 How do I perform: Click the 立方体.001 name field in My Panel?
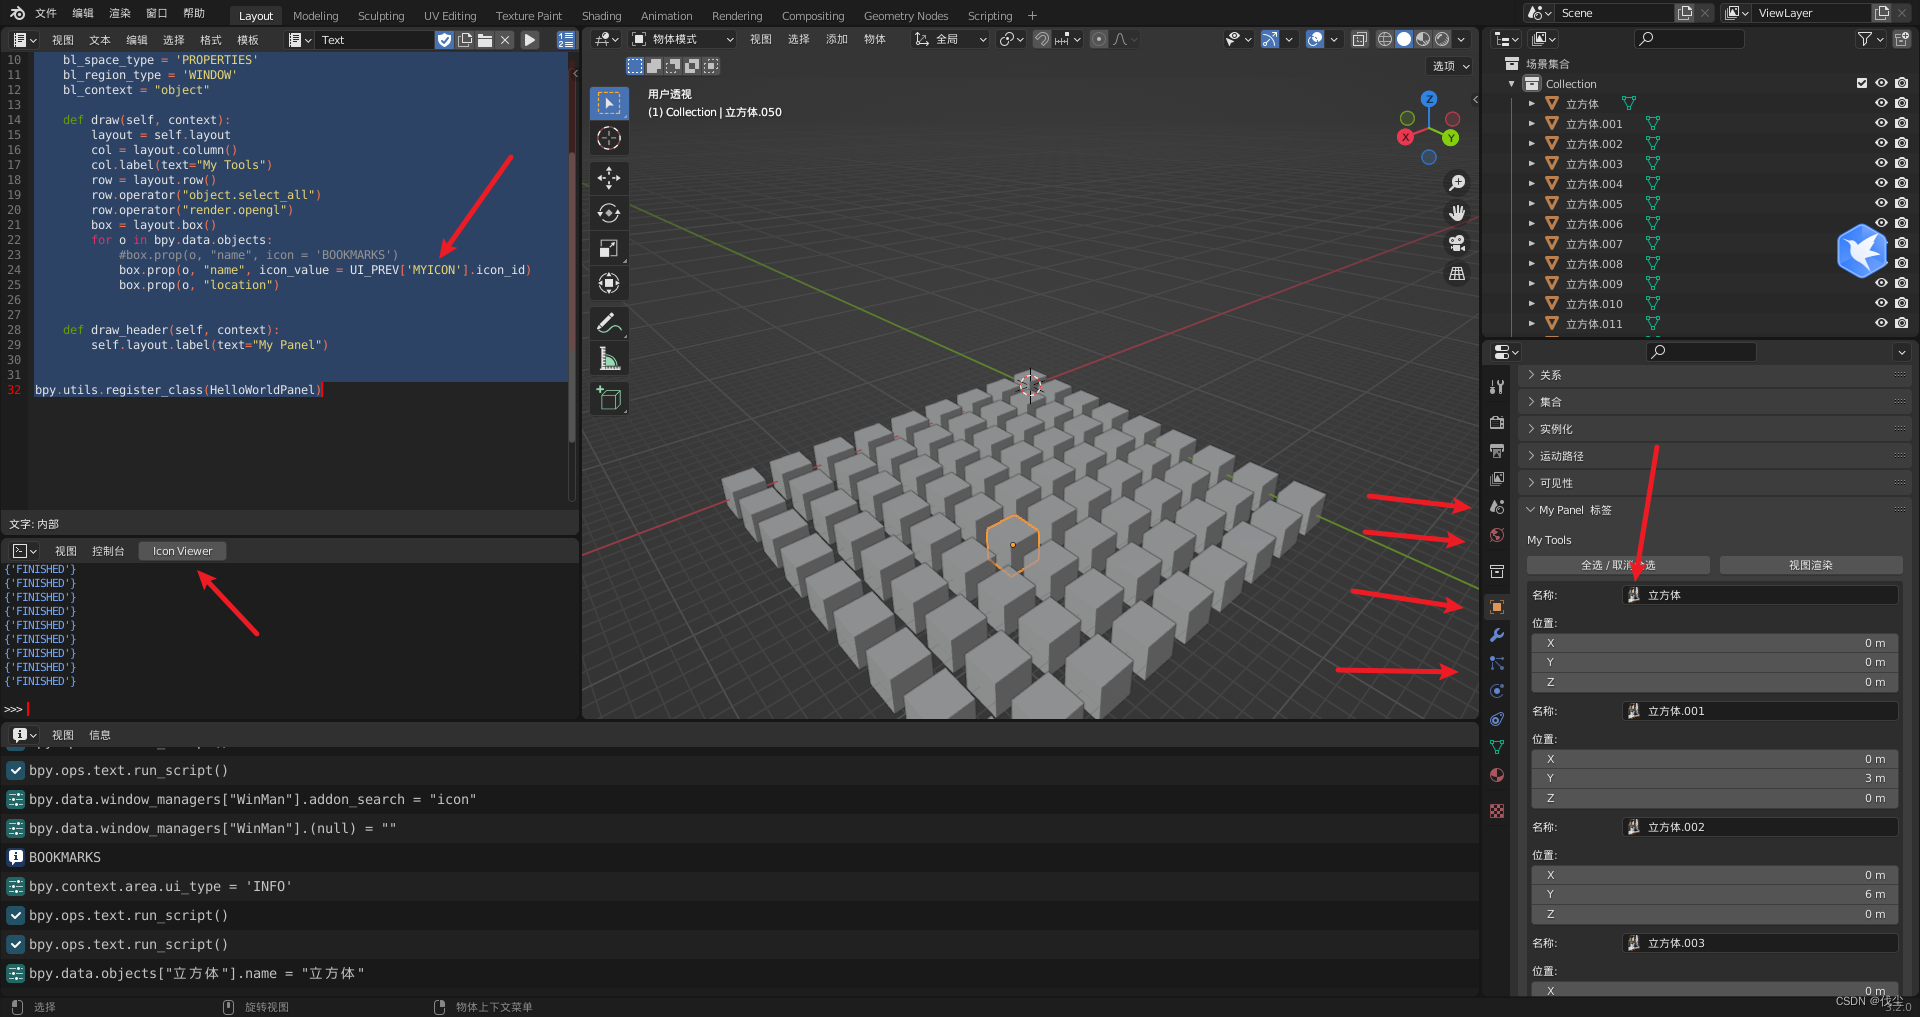[x=1760, y=711]
